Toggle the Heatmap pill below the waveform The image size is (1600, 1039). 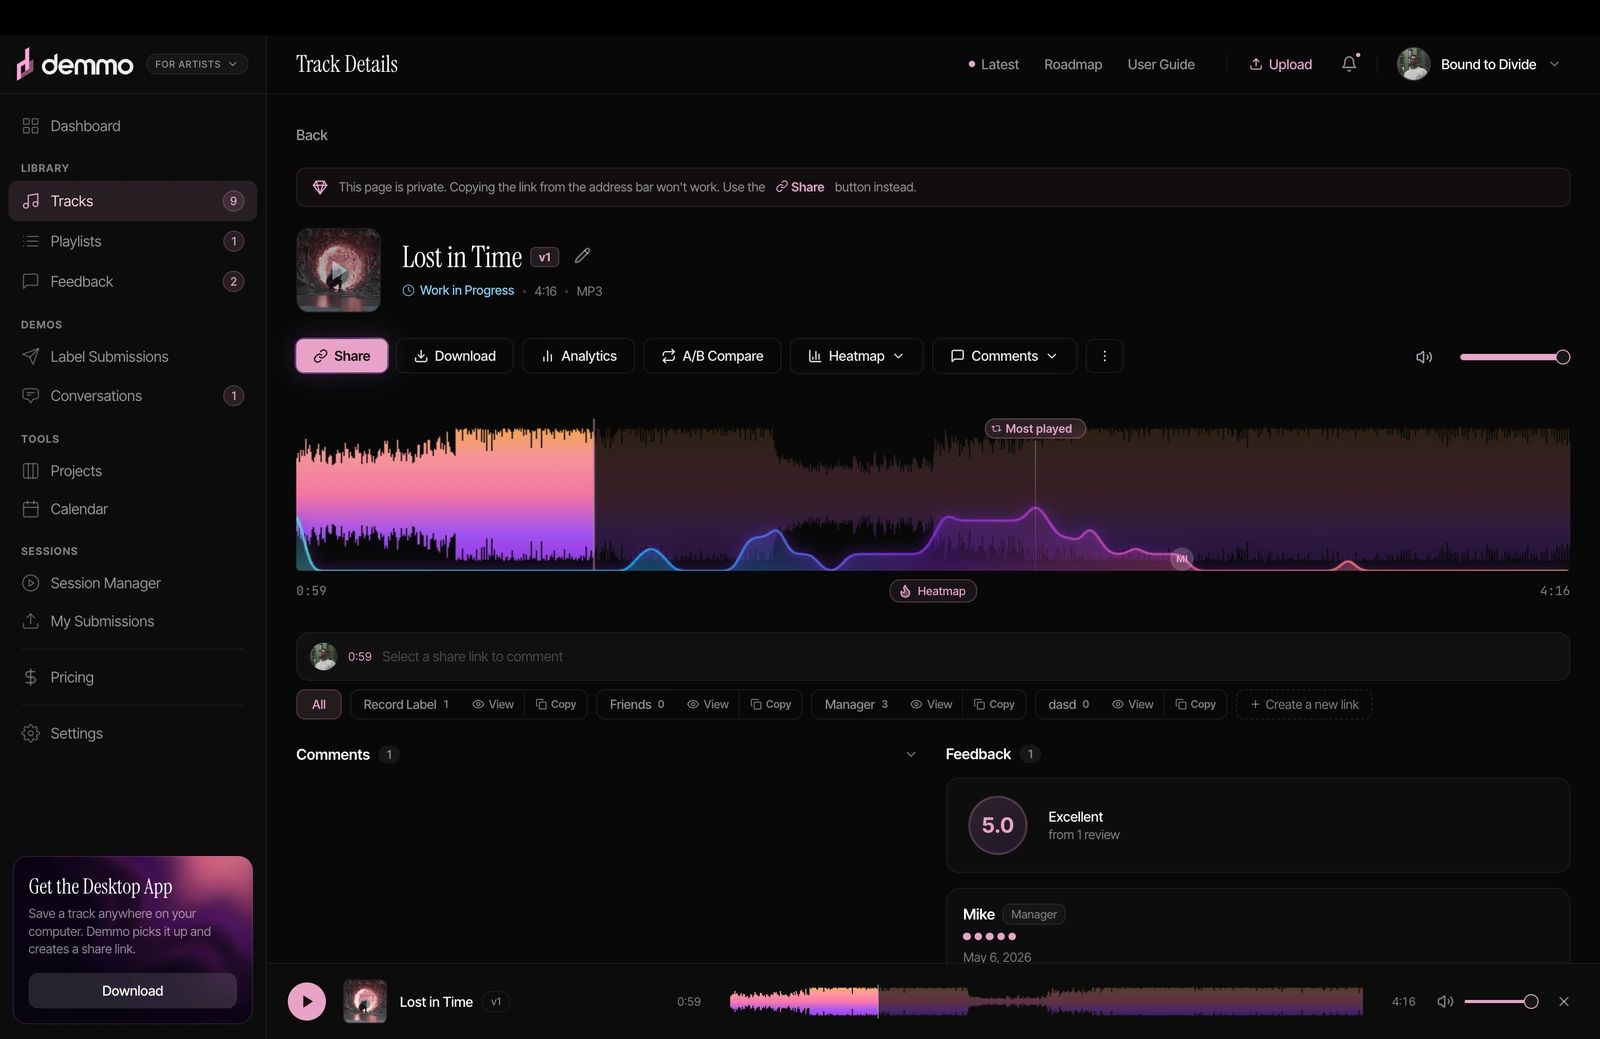(x=933, y=591)
